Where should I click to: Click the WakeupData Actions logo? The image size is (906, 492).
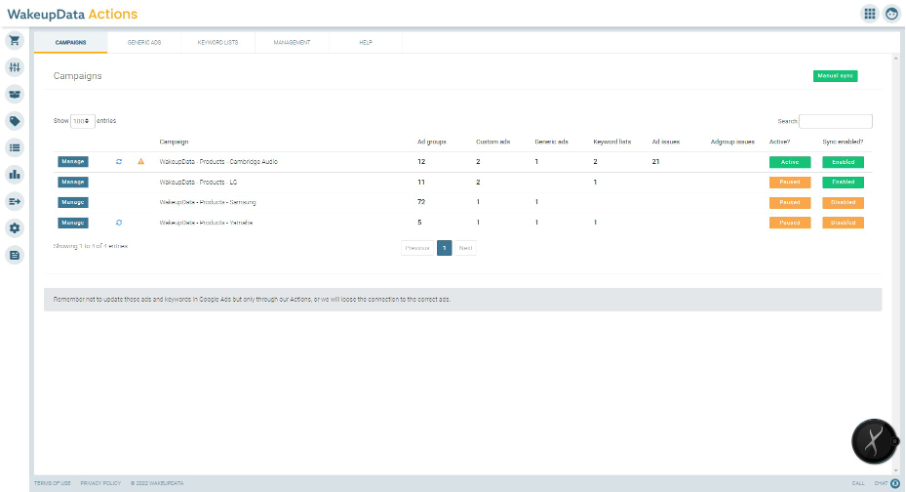72,14
